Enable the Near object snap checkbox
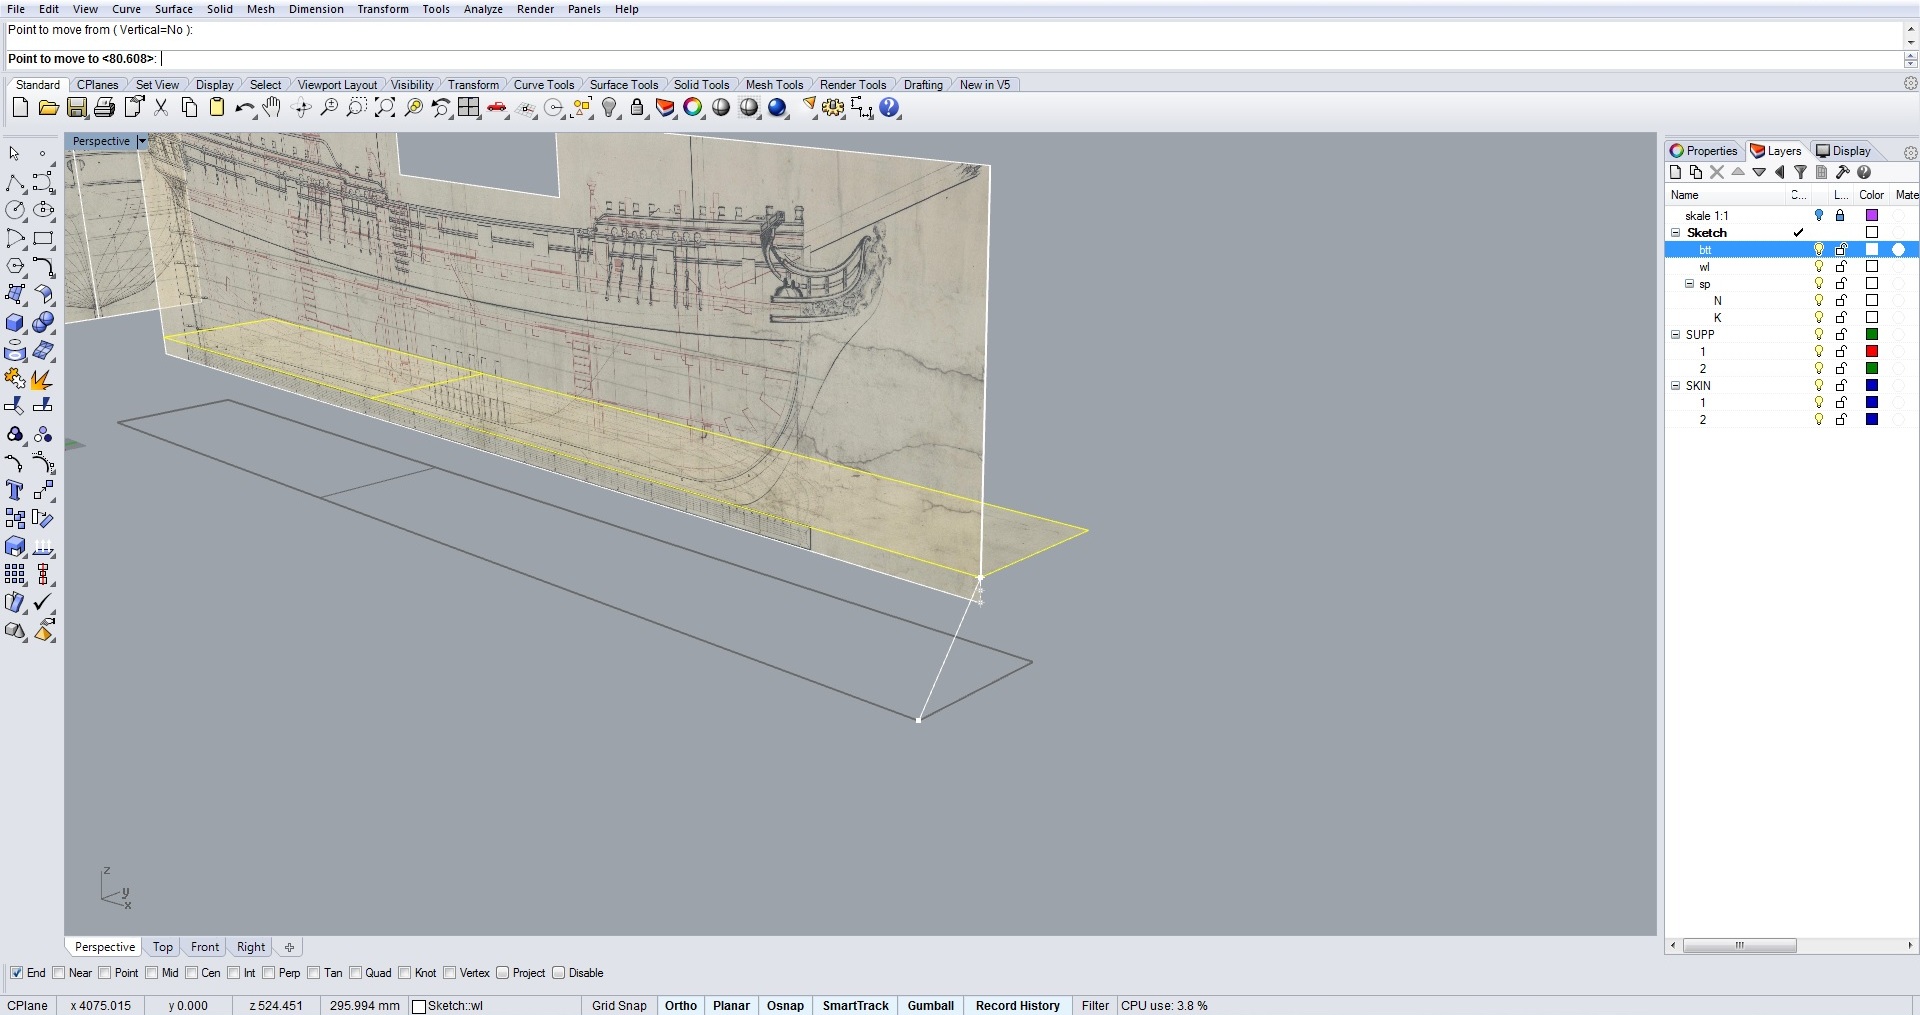1920x1015 pixels. pos(59,973)
